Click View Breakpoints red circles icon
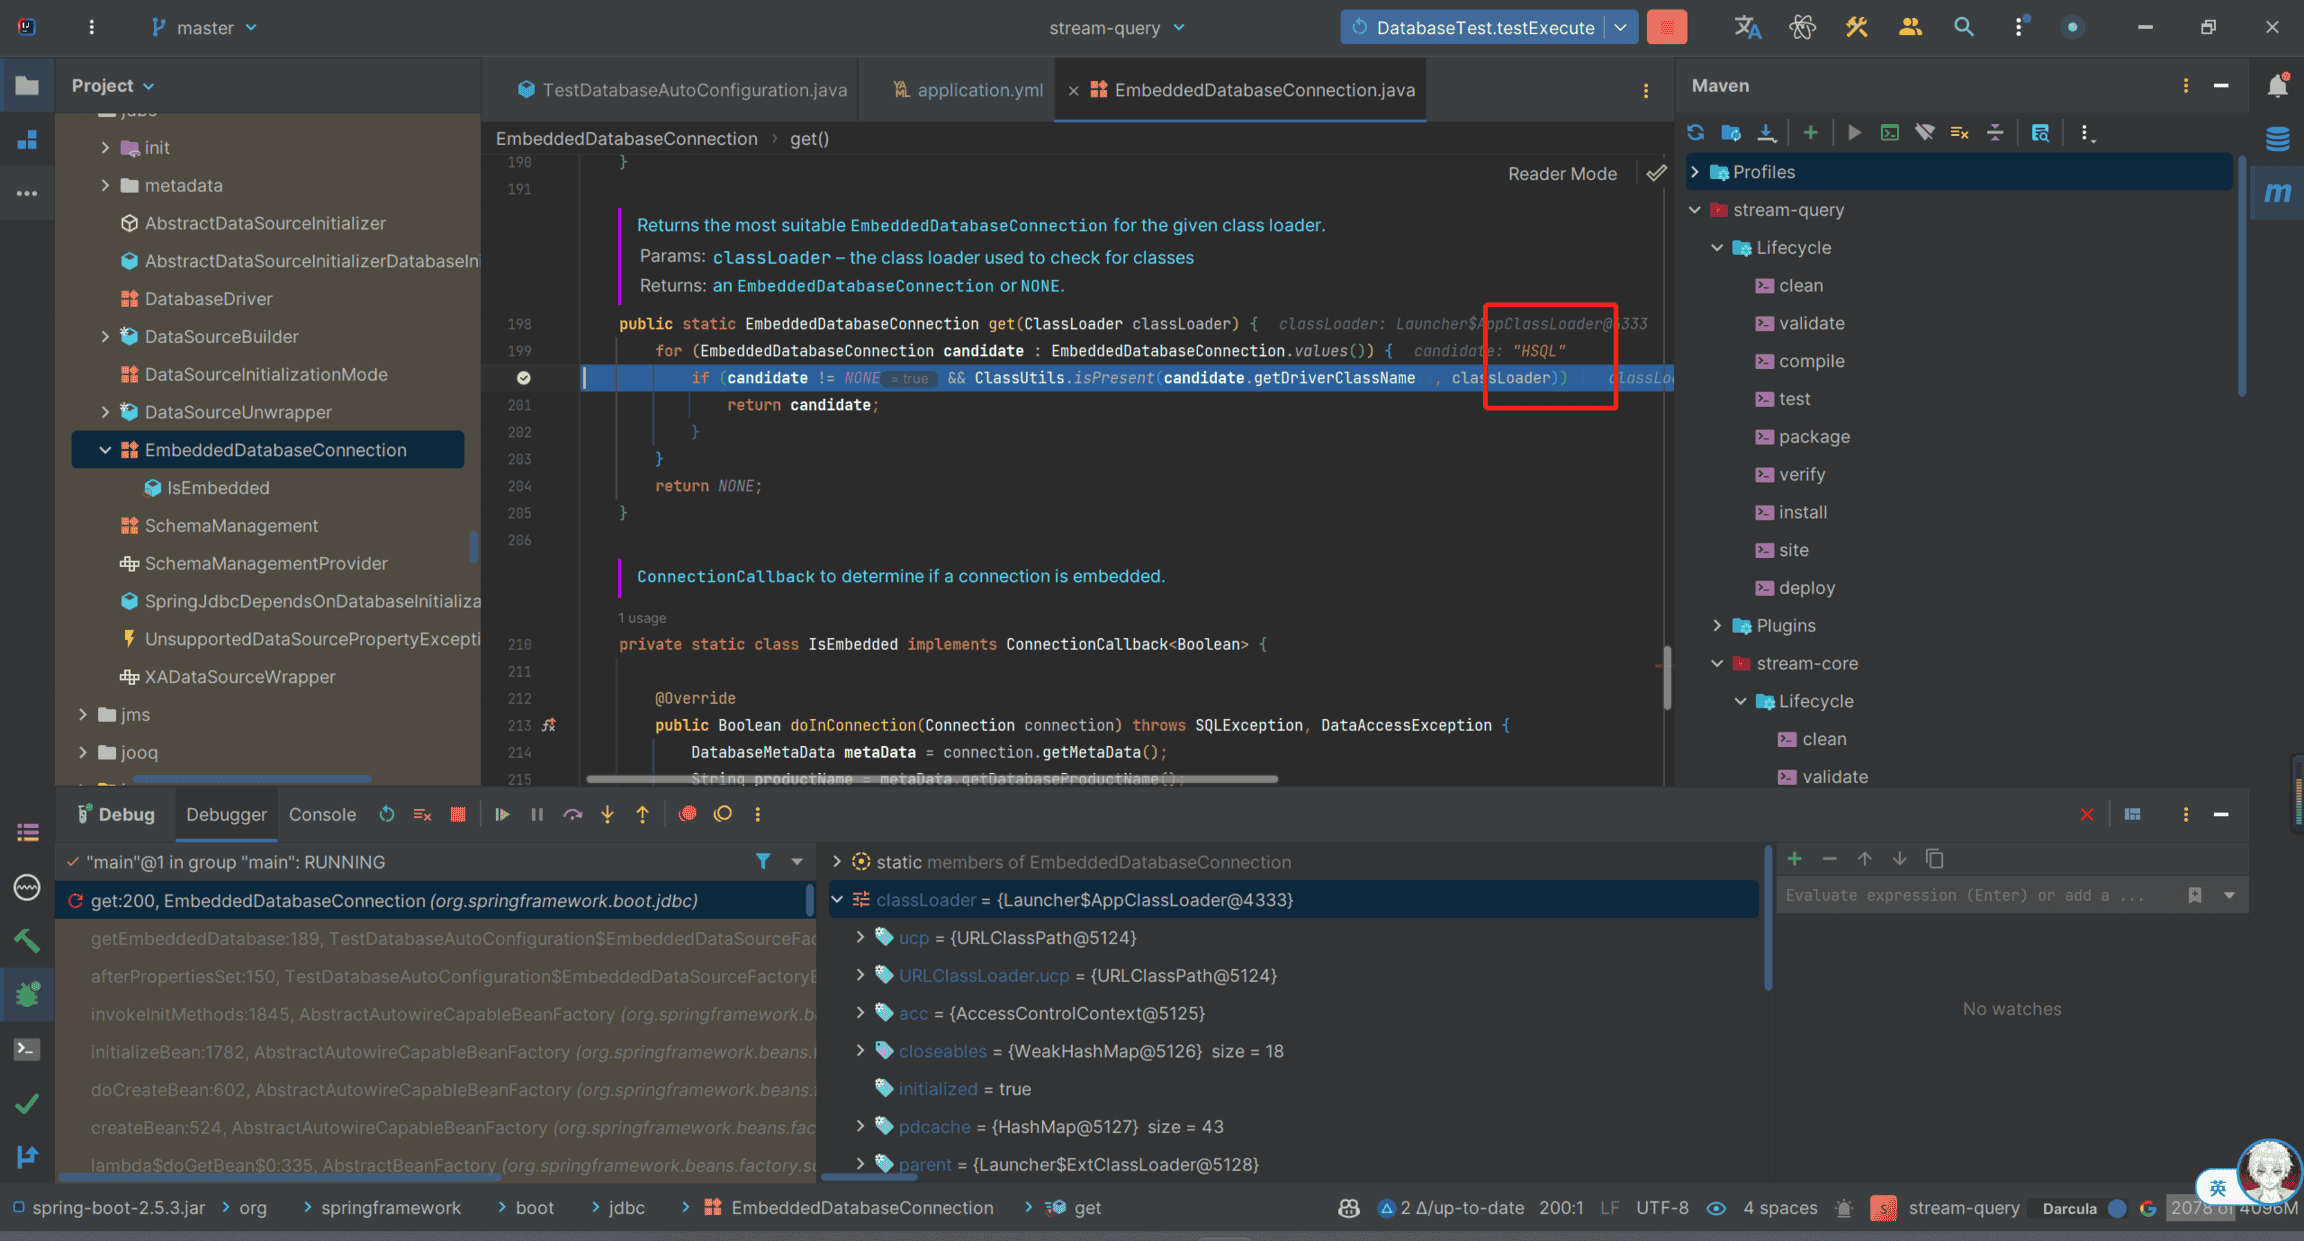The height and width of the screenshot is (1241, 2304). point(688,815)
